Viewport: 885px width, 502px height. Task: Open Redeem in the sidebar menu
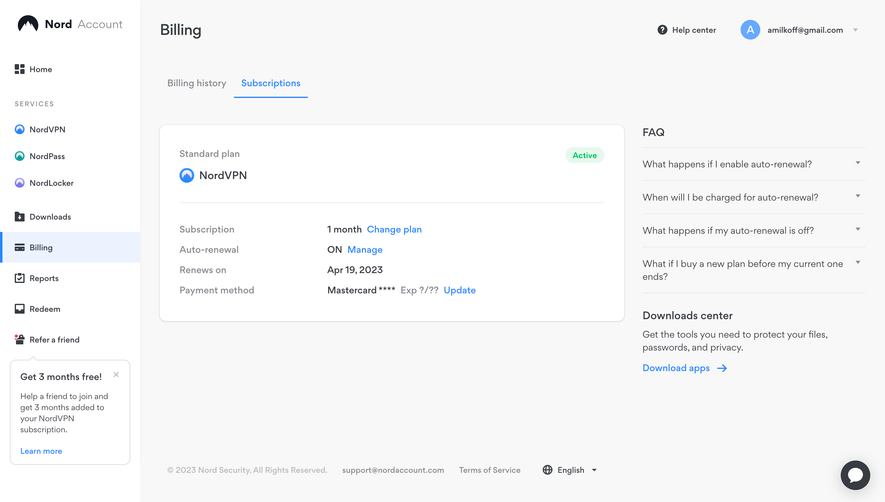click(x=45, y=309)
